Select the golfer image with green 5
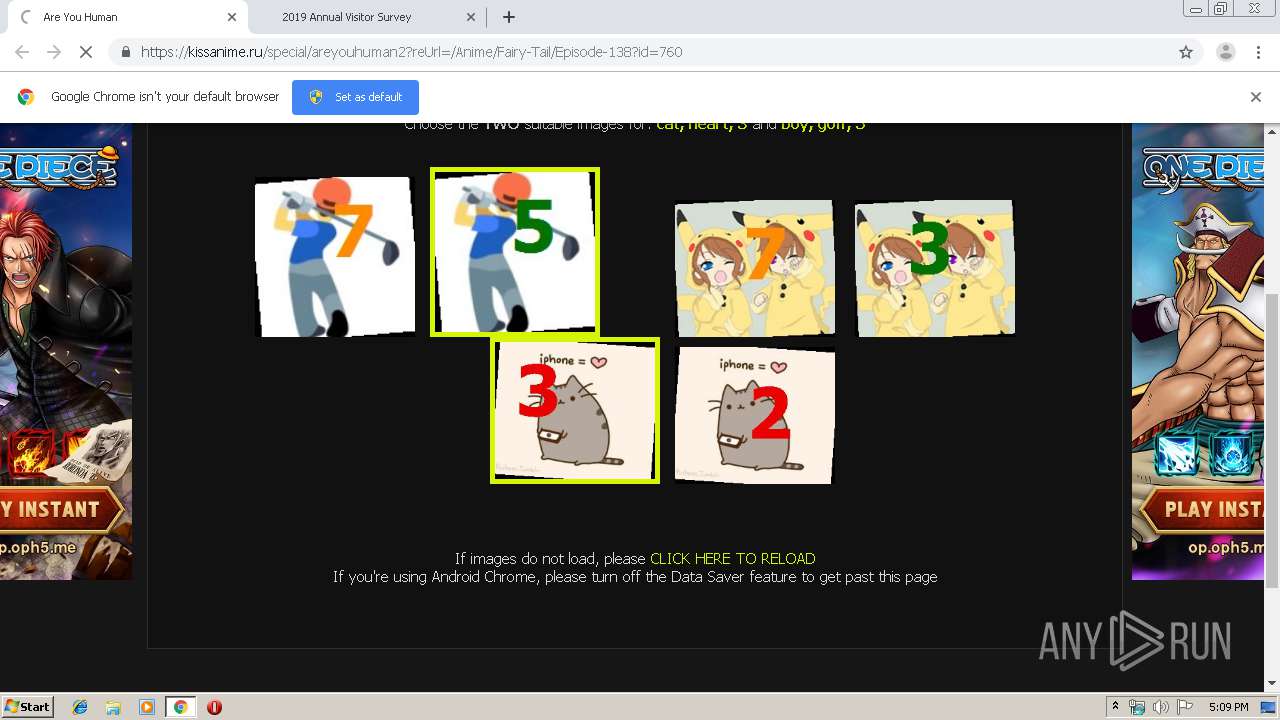Image resolution: width=1280 pixels, height=720 pixels. [x=515, y=252]
